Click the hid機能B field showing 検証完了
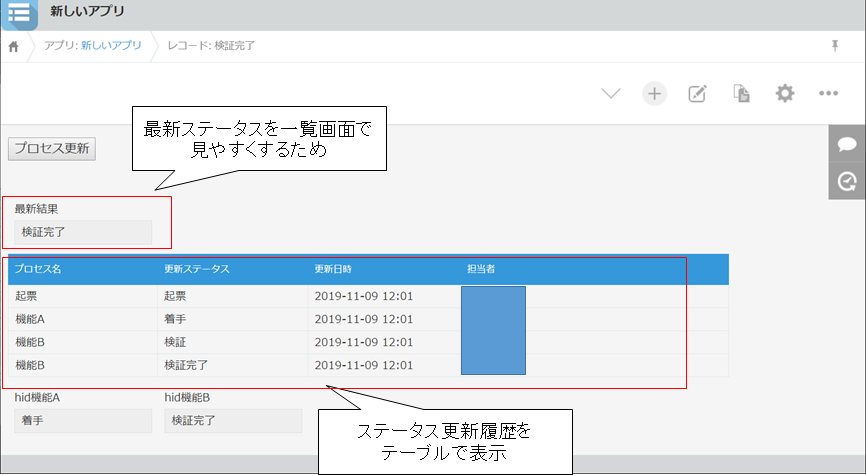866x475 pixels. coord(233,421)
